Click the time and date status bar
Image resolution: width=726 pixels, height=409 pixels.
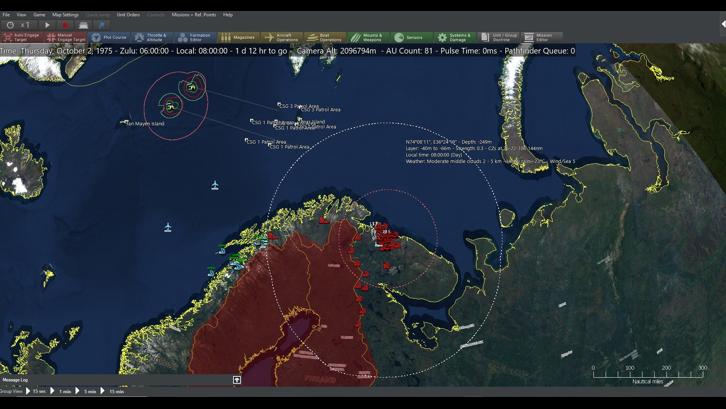[288, 51]
